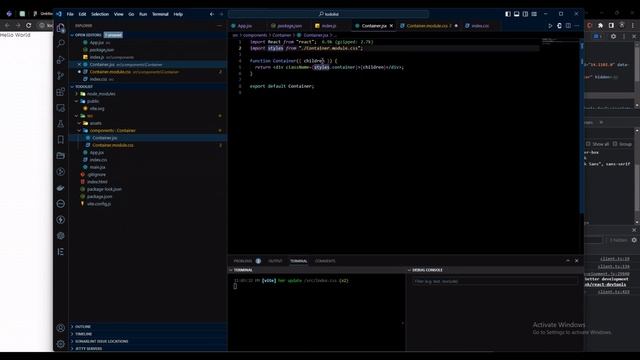Reload the page in the browser window
Screen dimensions: 640x360
pyautogui.click(x=29, y=25)
